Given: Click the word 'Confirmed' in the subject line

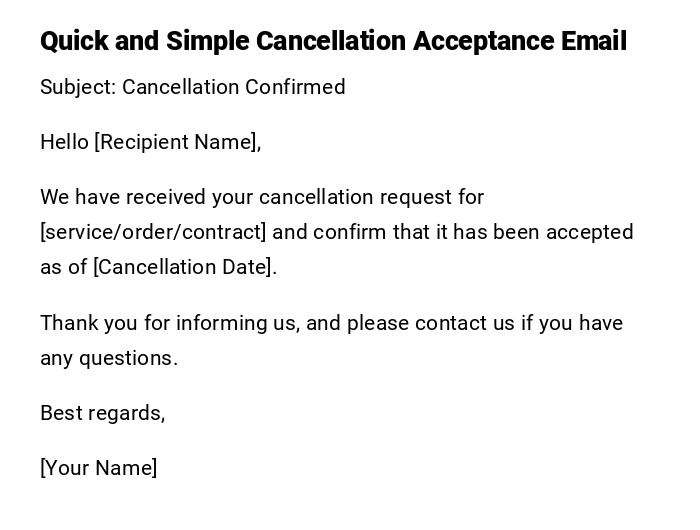Looking at the screenshot, I should 295,87.
